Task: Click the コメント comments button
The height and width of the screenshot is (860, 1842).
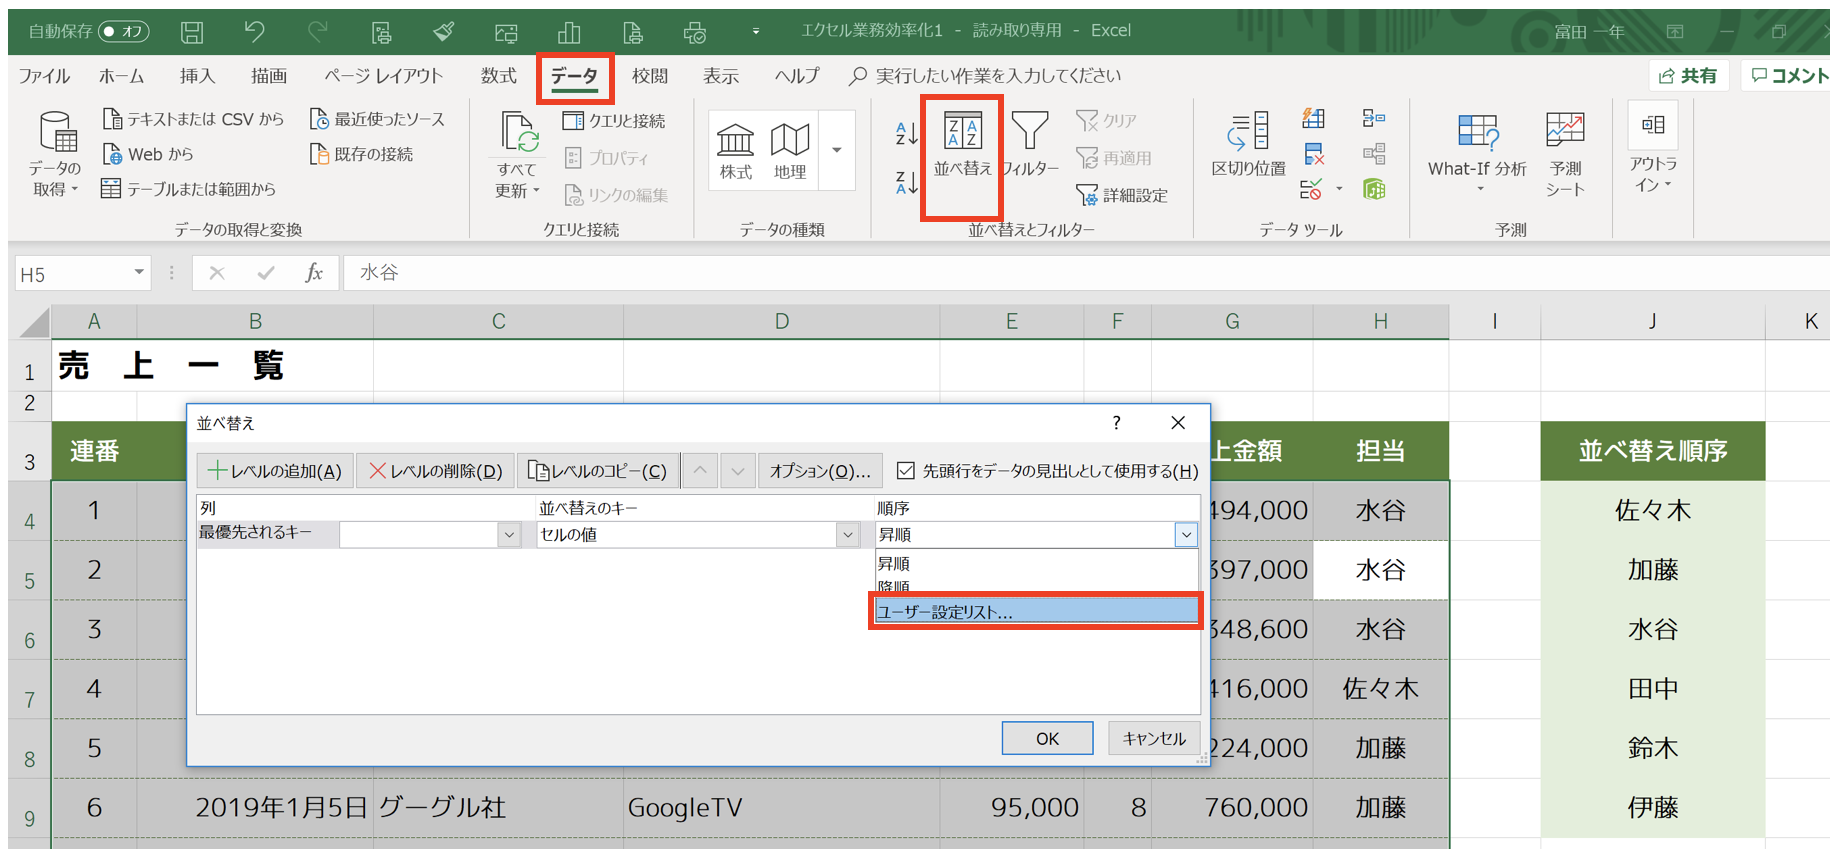Action: (x=1789, y=75)
